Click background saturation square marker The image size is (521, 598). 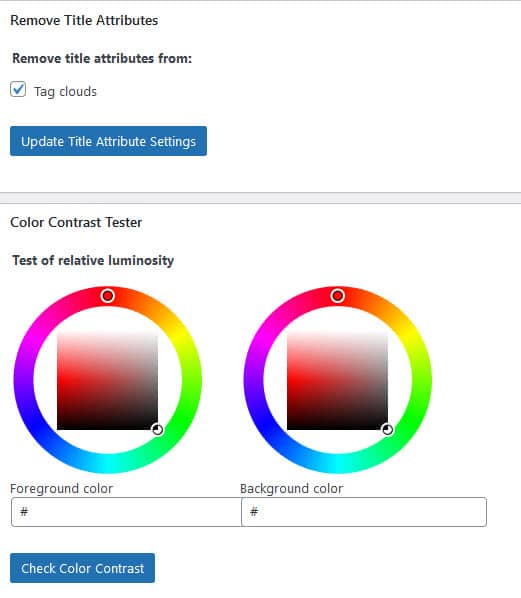(388, 429)
